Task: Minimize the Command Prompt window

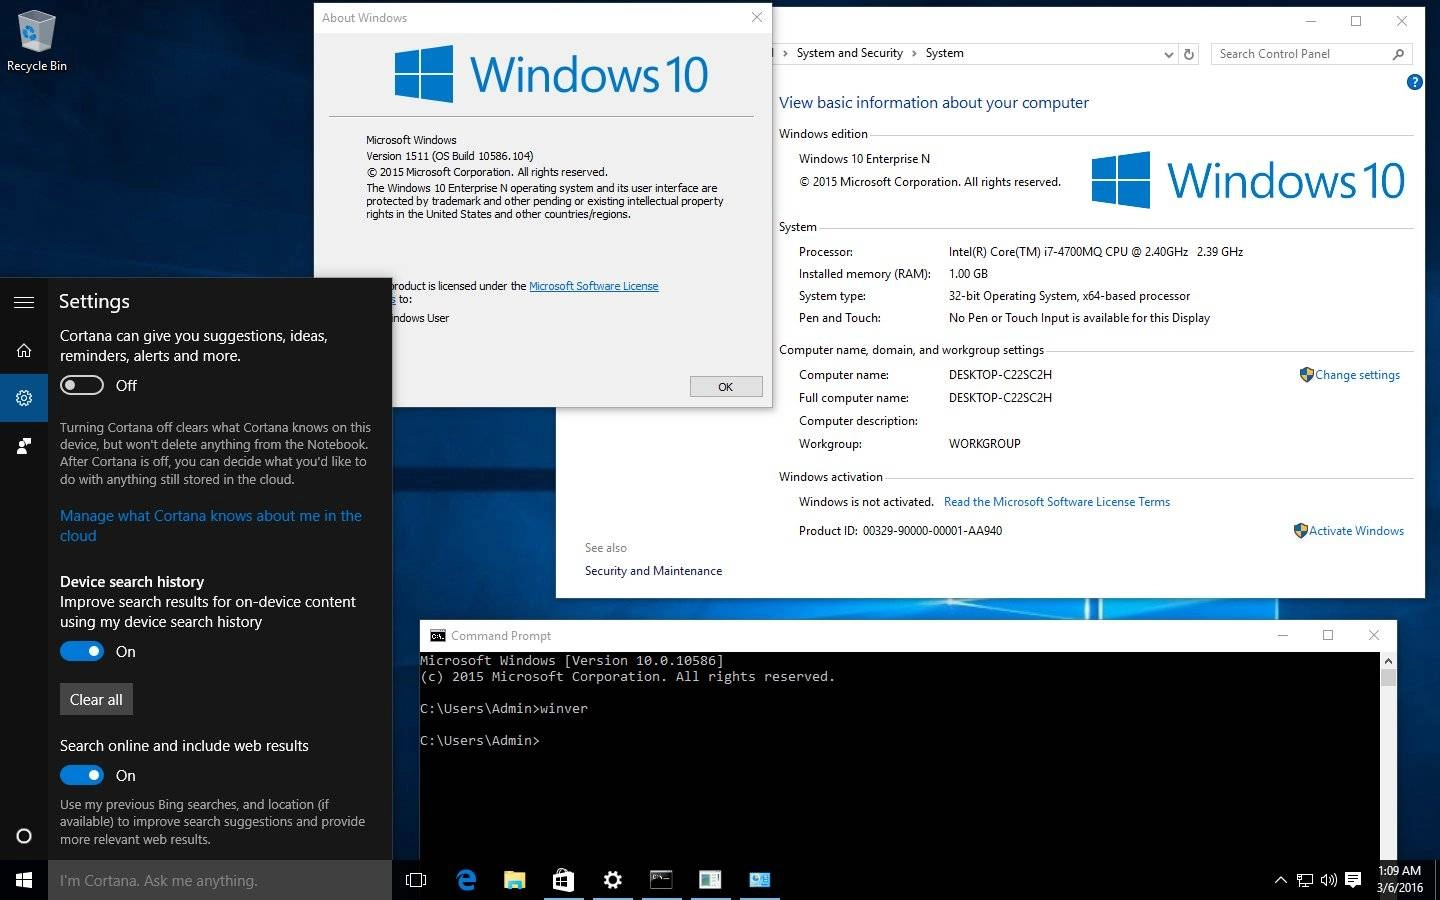Action: (x=1283, y=635)
